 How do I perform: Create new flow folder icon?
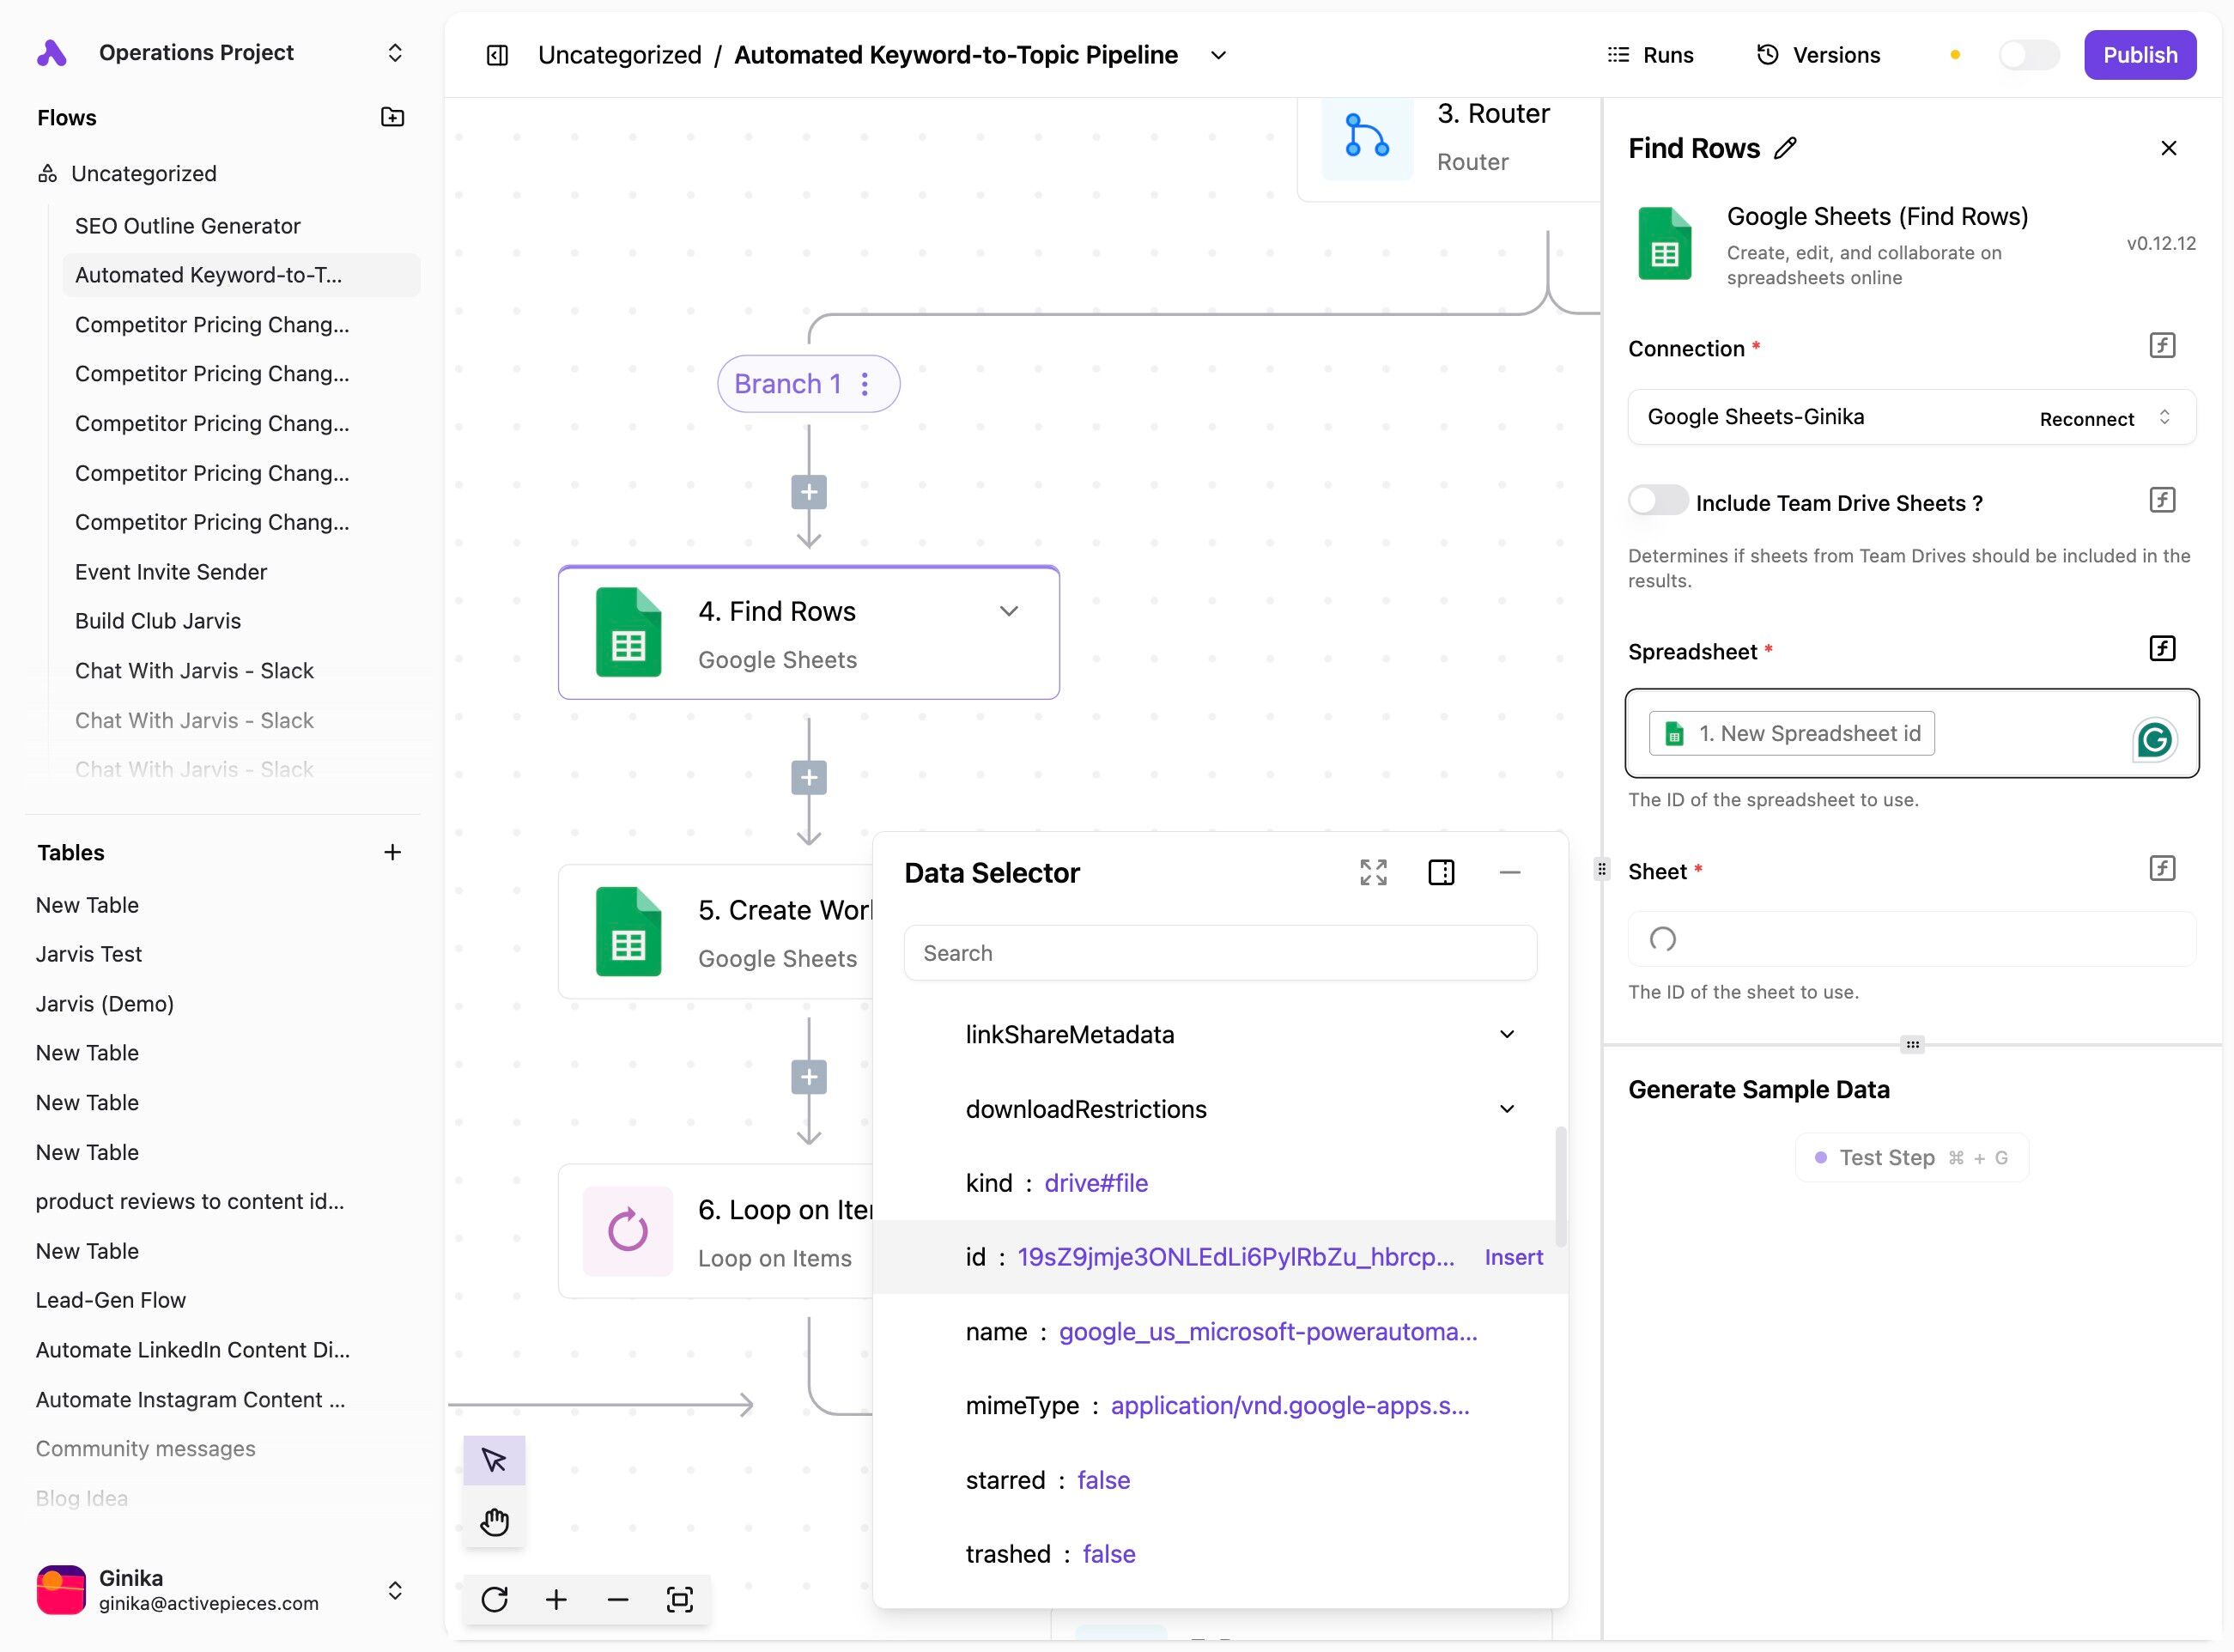pos(393,117)
